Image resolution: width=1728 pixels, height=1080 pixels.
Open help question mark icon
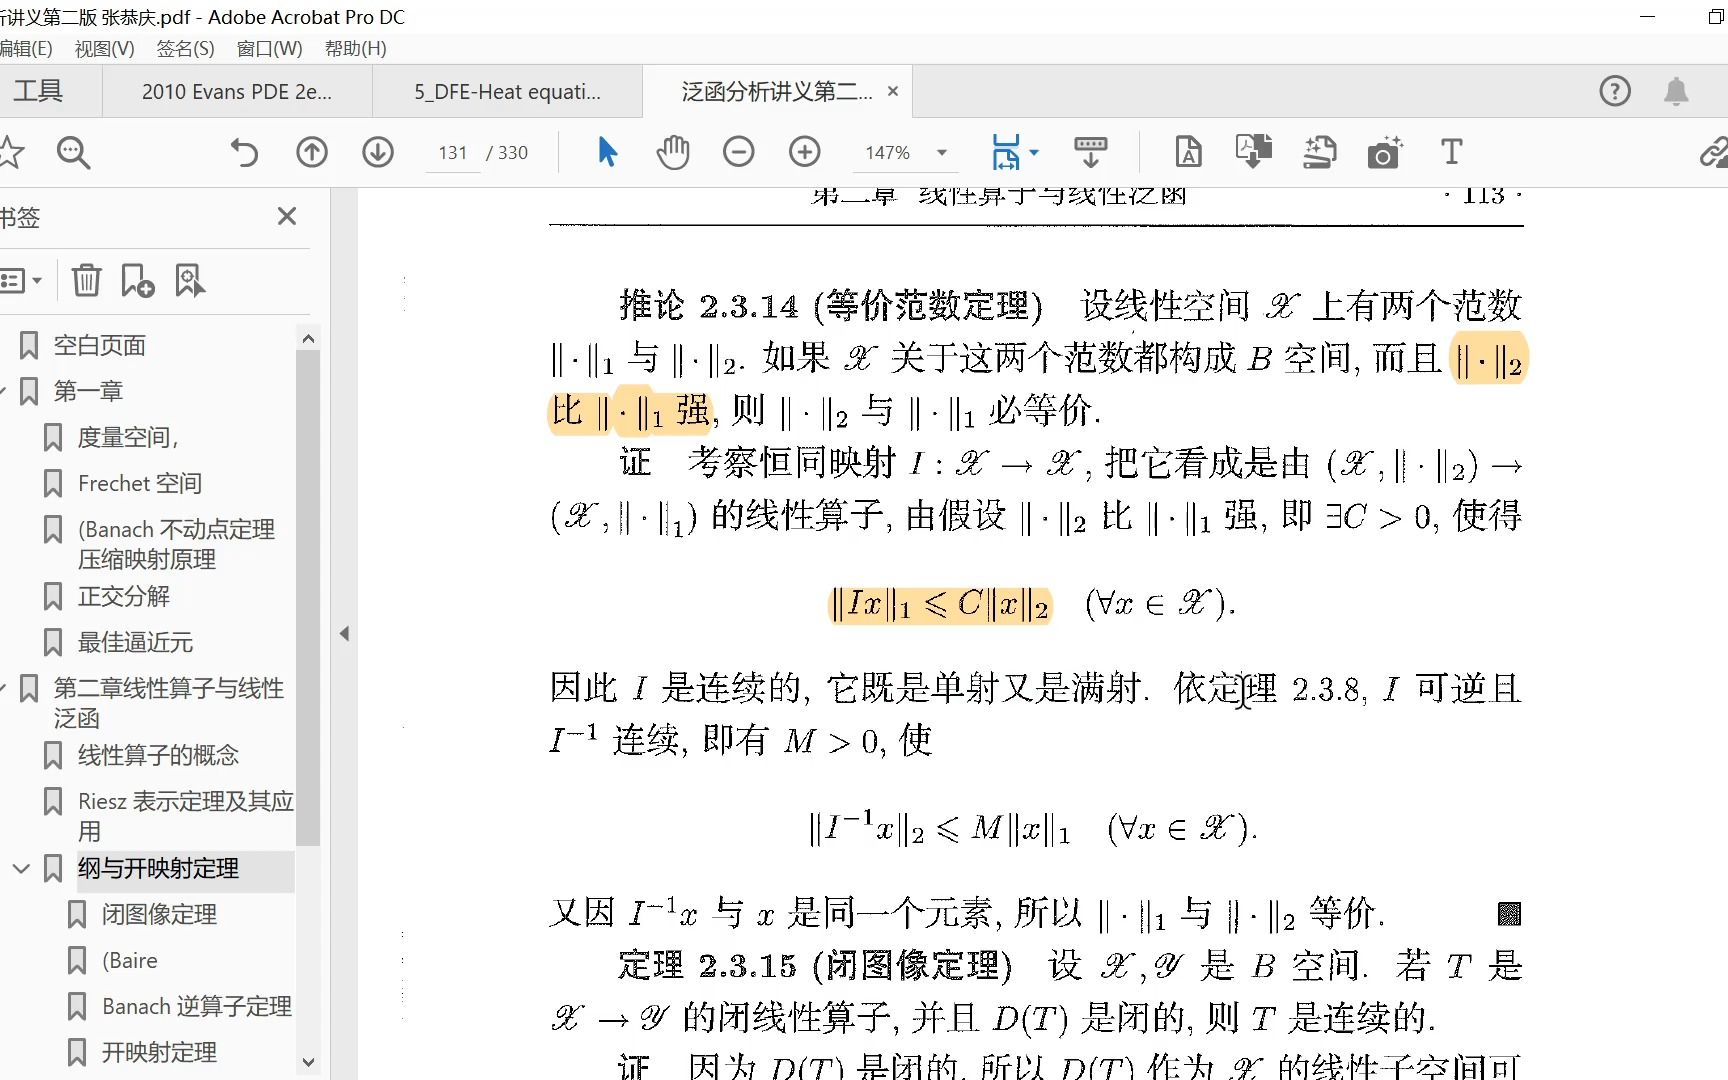click(1615, 91)
